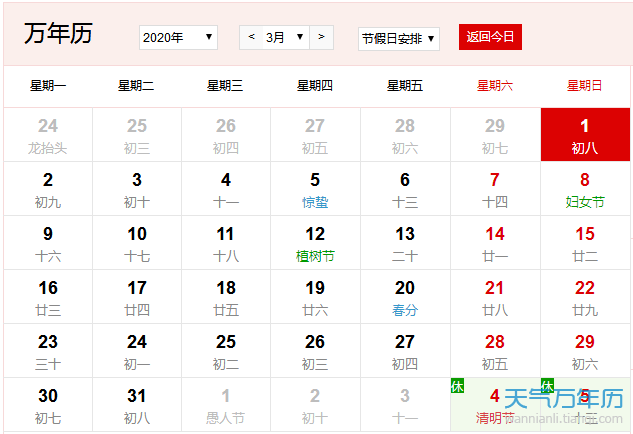Select March 20 春分

pyautogui.click(x=405, y=297)
